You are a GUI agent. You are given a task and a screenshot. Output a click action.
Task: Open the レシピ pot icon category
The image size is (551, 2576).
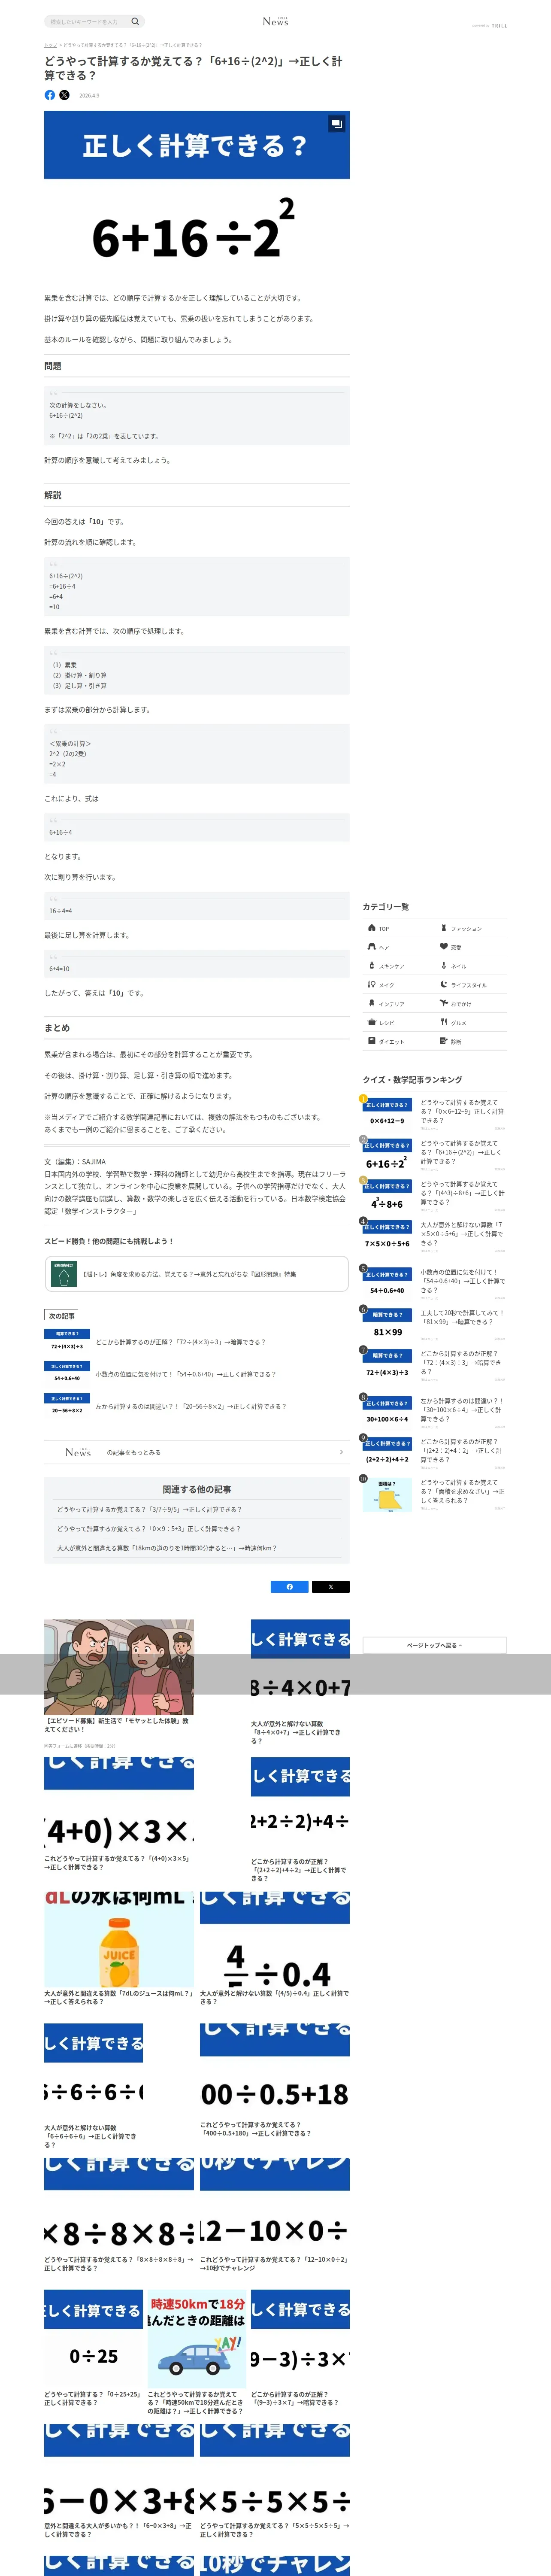coord(372,1022)
